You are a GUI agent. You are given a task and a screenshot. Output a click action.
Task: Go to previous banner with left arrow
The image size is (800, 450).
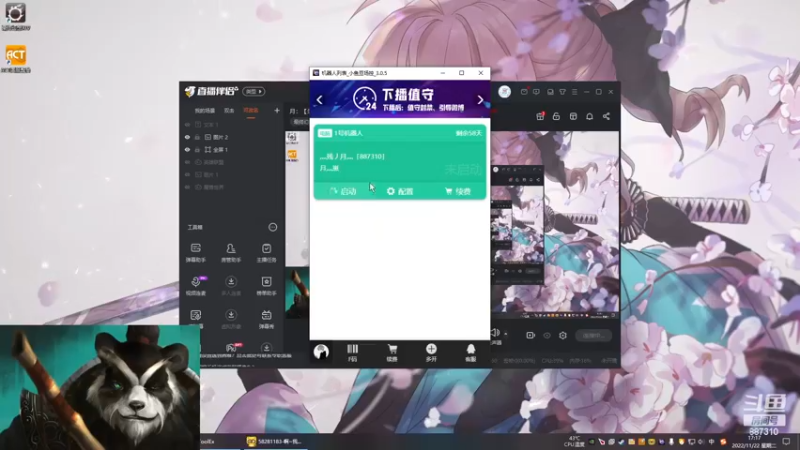point(320,100)
